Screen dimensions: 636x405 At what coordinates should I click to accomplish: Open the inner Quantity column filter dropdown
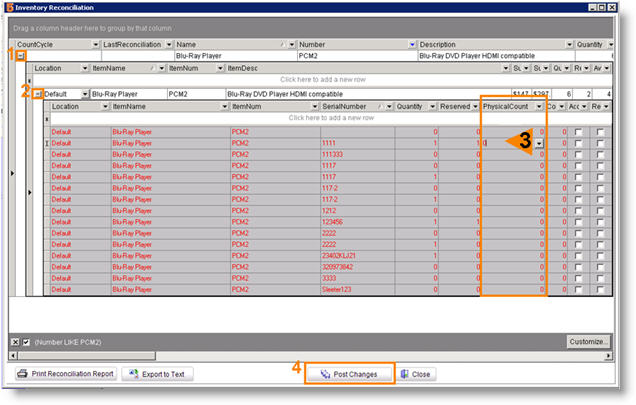[432, 107]
